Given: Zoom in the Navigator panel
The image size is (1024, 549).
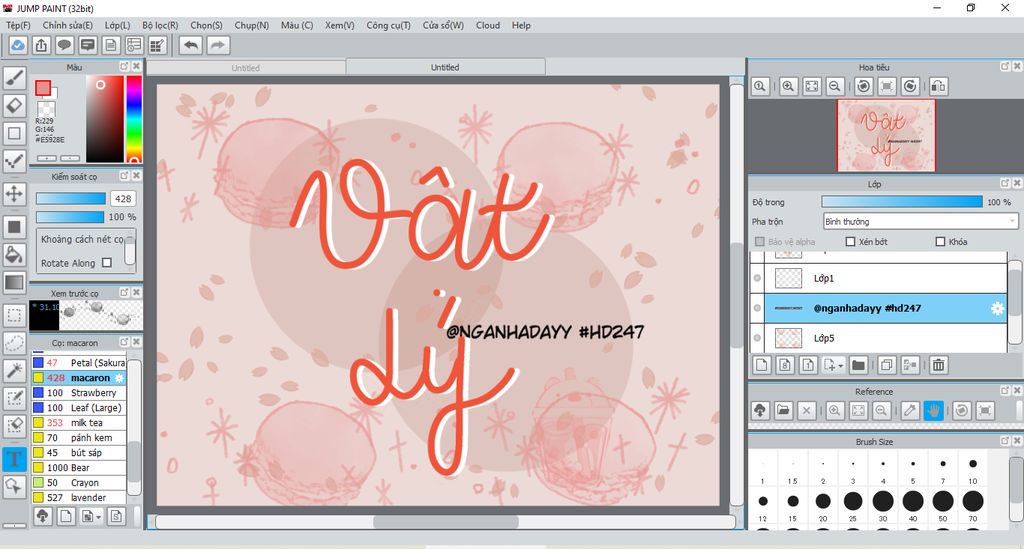Looking at the screenshot, I should click(788, 86).
